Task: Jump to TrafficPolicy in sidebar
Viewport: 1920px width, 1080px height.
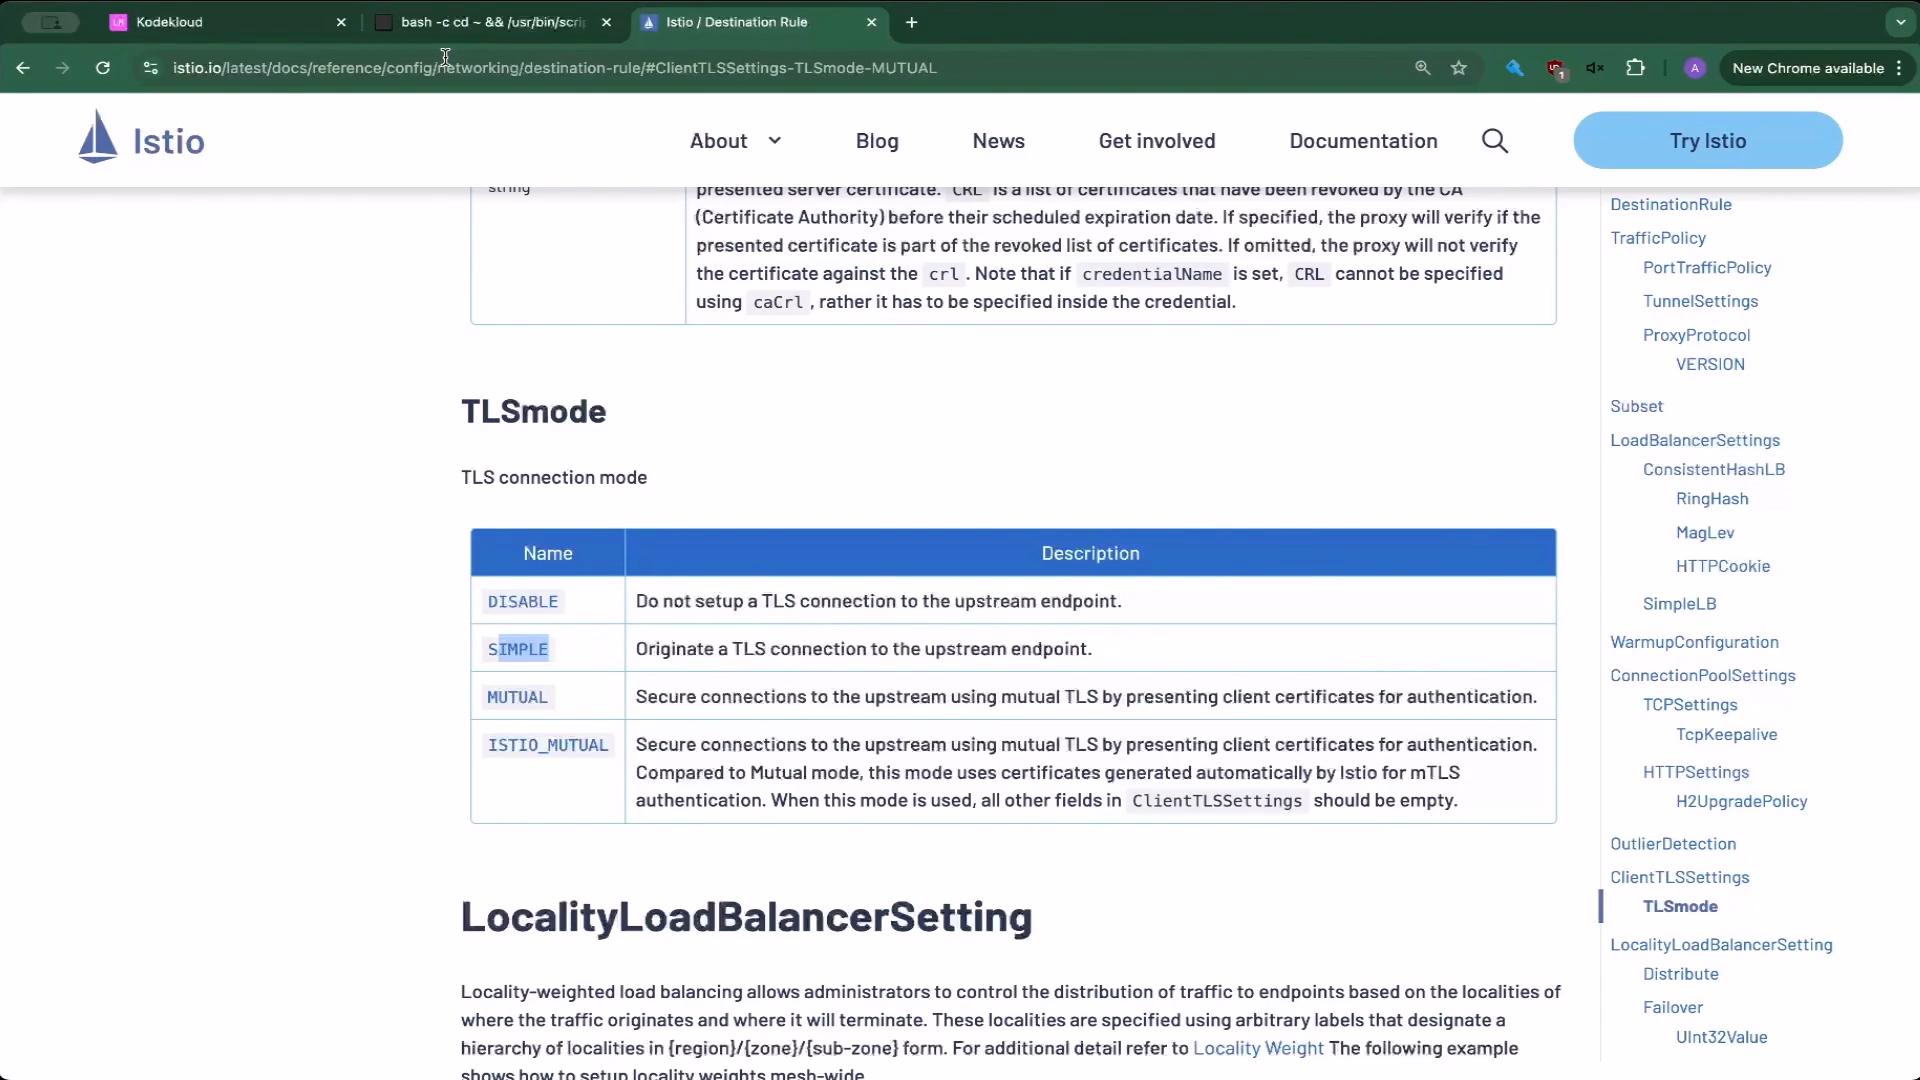Action: coord(1657,238)
